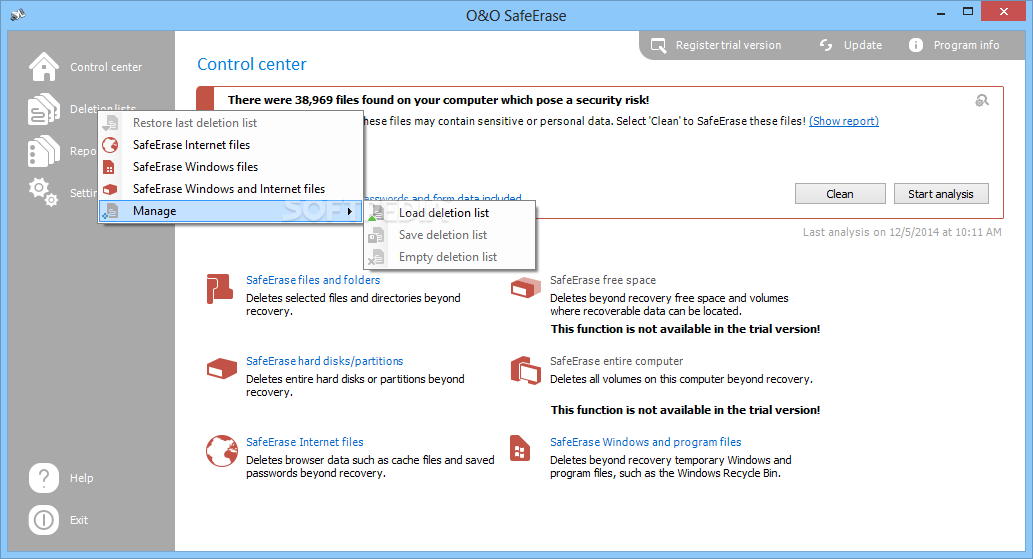This screenshot has width=1033, height=559.
Task: Click the icon beside SafeErase Internet files menu entry
Action: 110,145
